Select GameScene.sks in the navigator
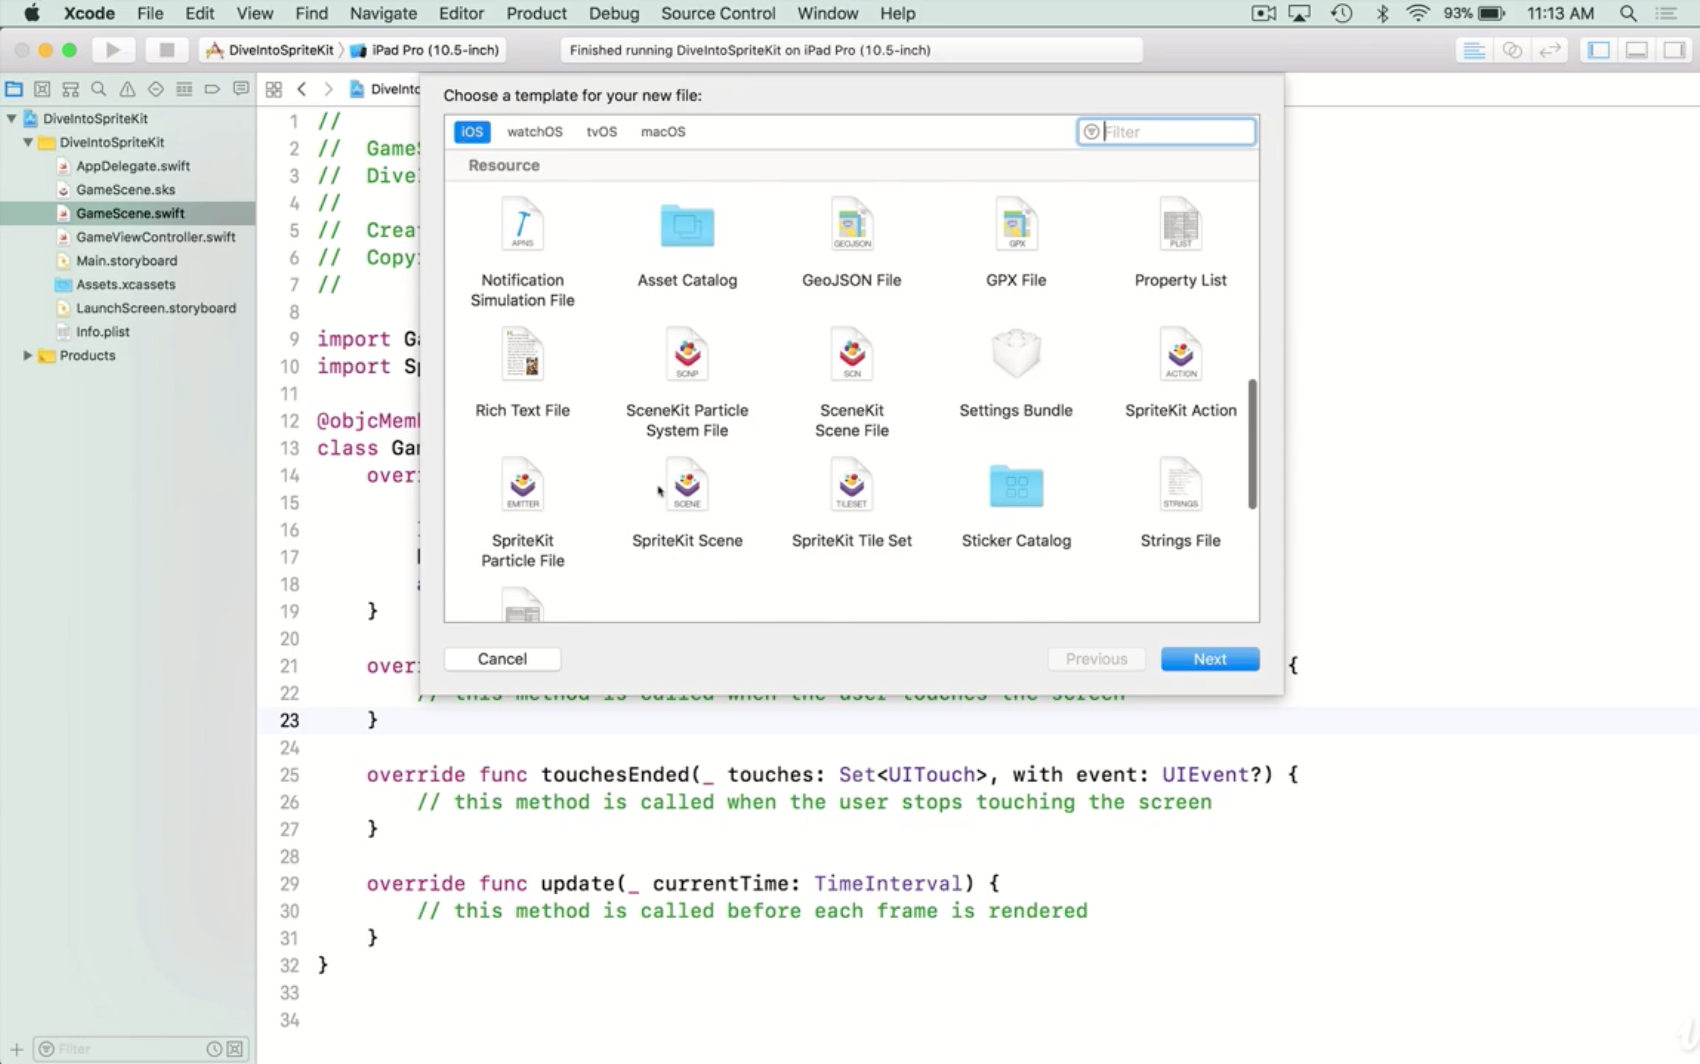Screen dimensions: 1700x1064 pyautogui.click(x=126, y=189)
